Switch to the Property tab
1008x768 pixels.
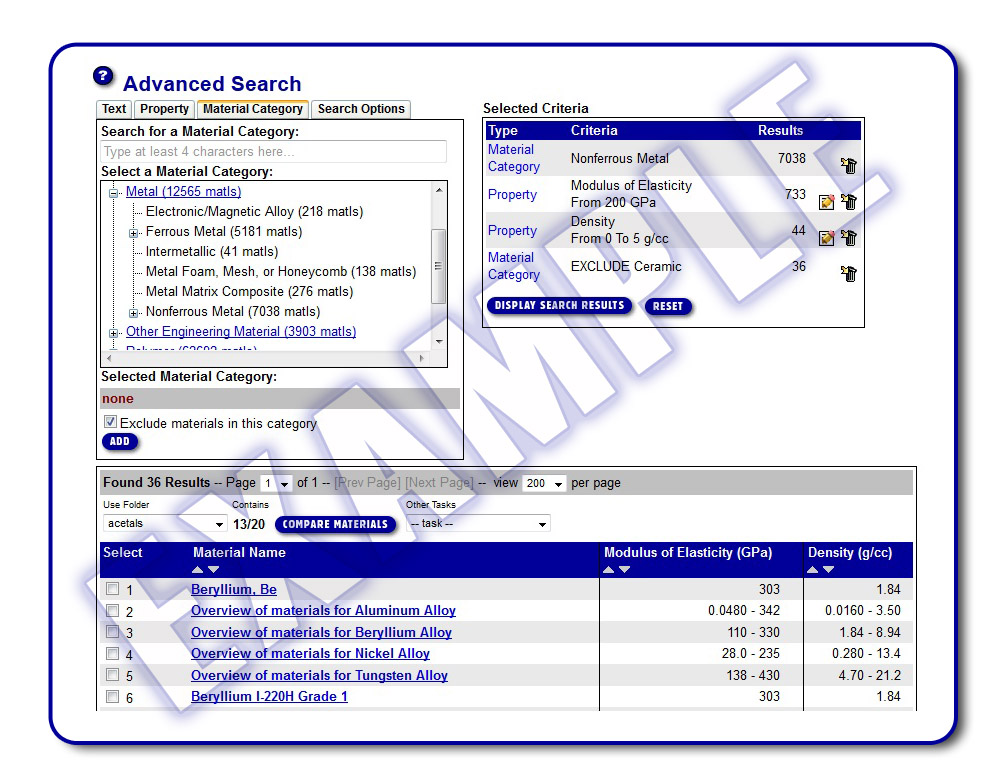[x=164, y=109]
